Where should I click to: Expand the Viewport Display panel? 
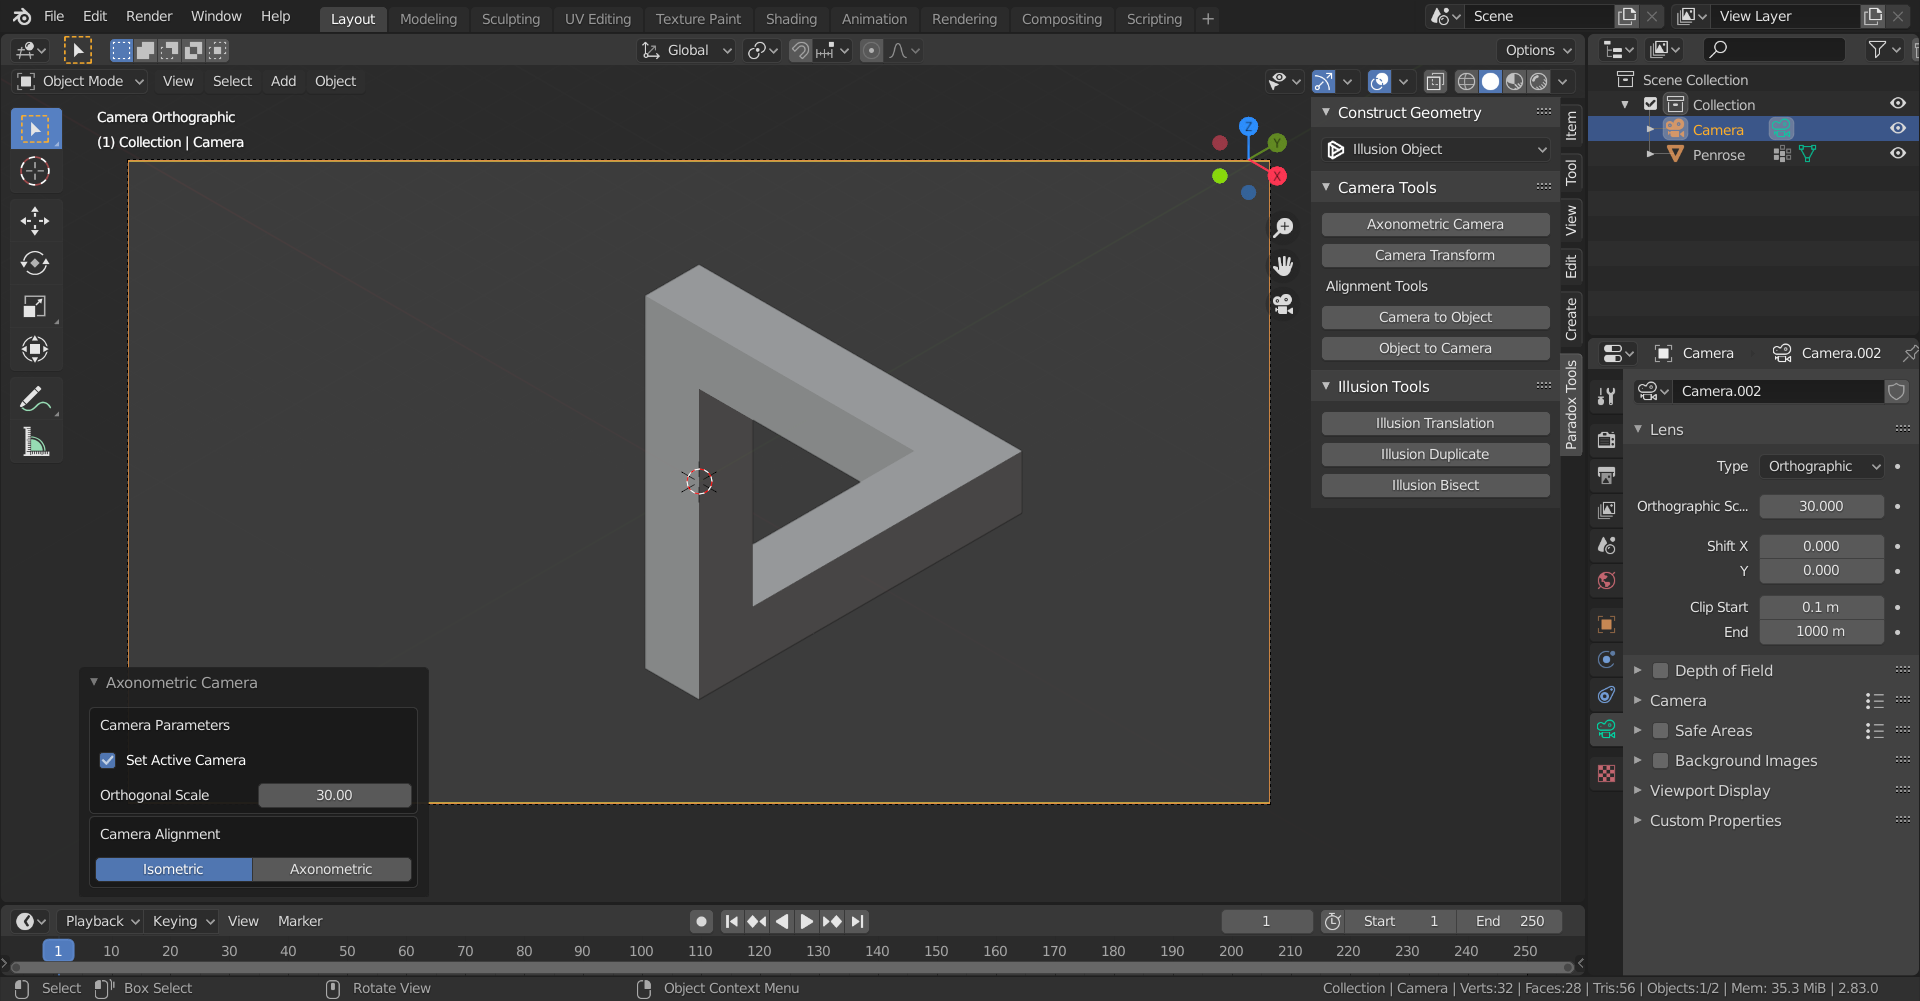(x=1709, y=790)
